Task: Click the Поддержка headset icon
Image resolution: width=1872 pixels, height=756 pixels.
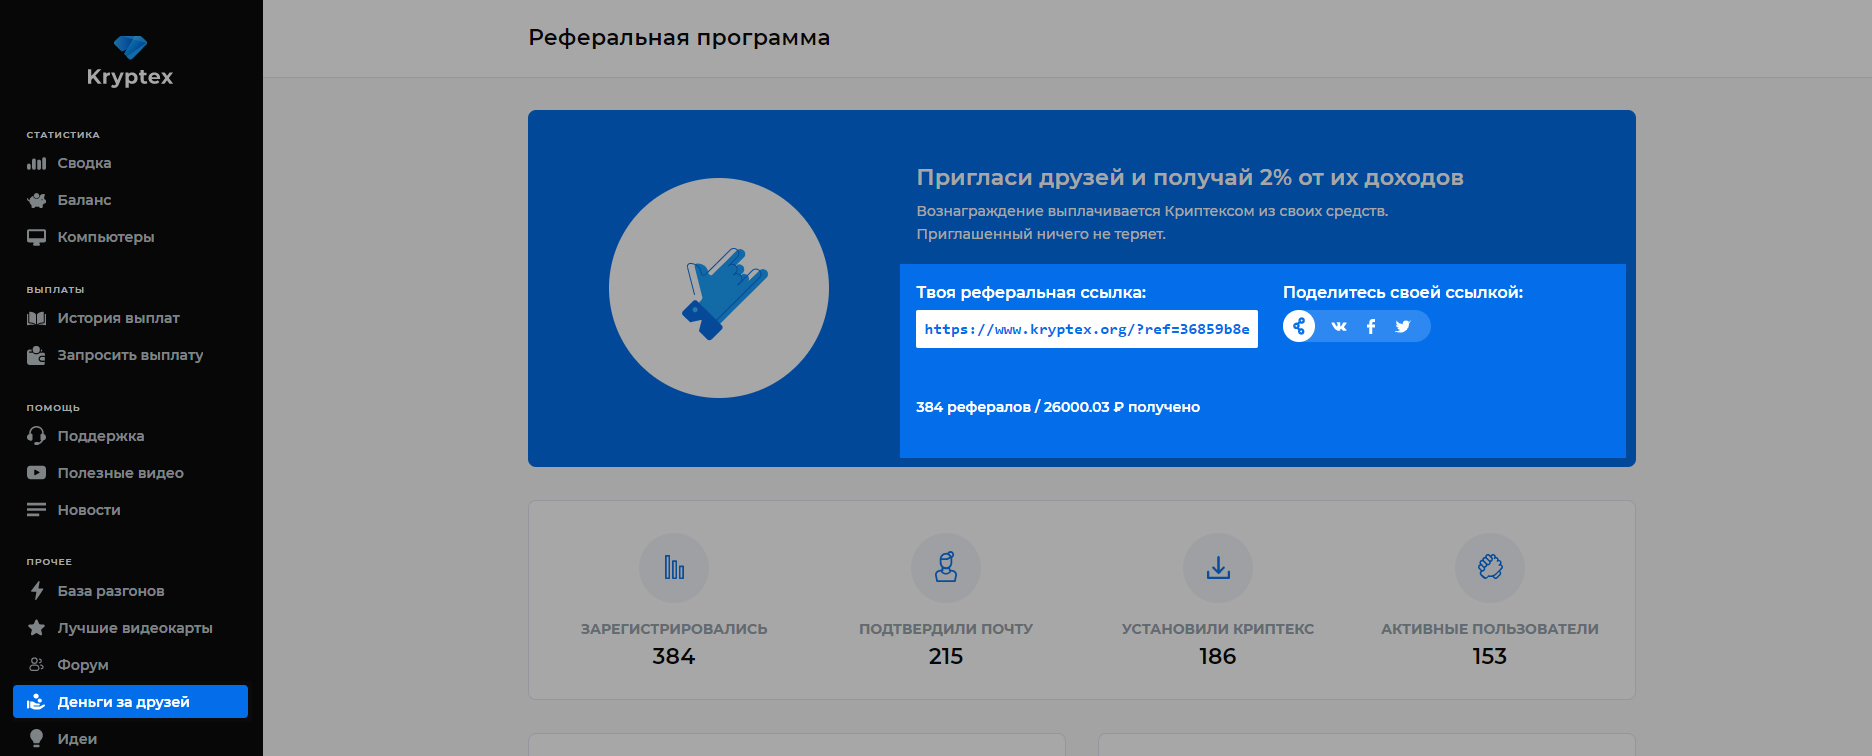Action: [x=36, y=436]
